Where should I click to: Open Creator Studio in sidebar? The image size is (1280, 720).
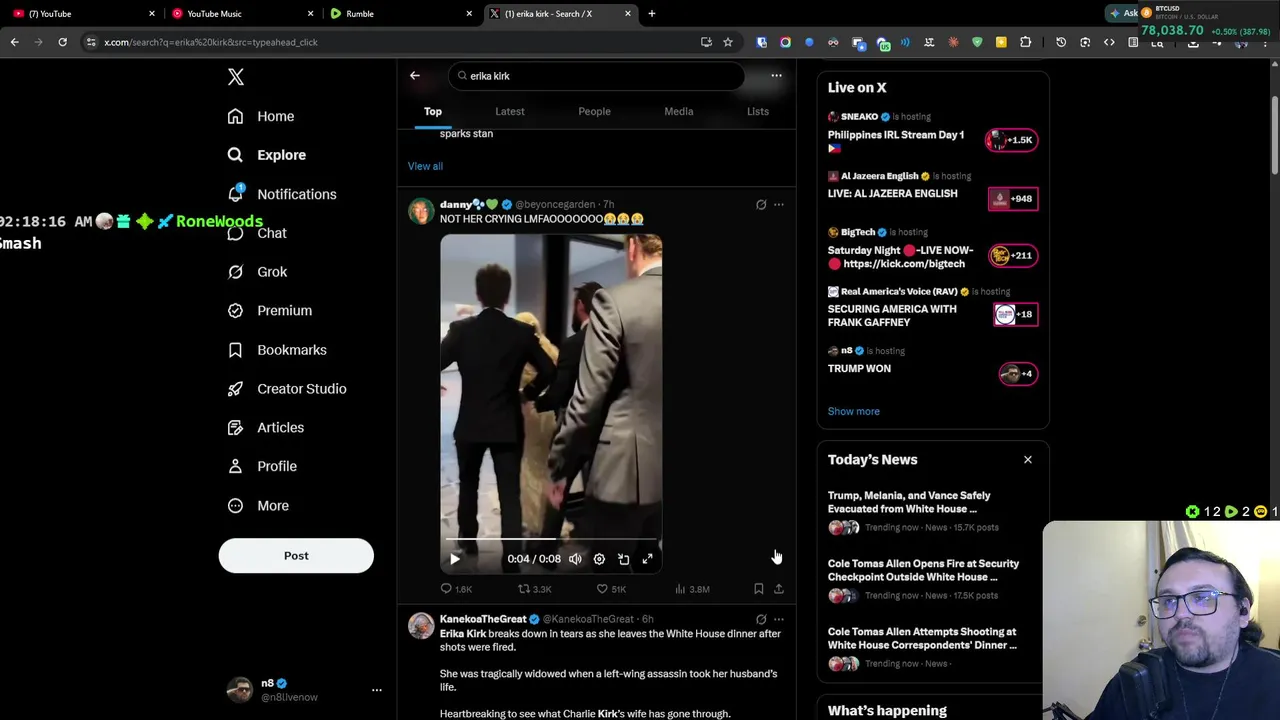point(286,389)
